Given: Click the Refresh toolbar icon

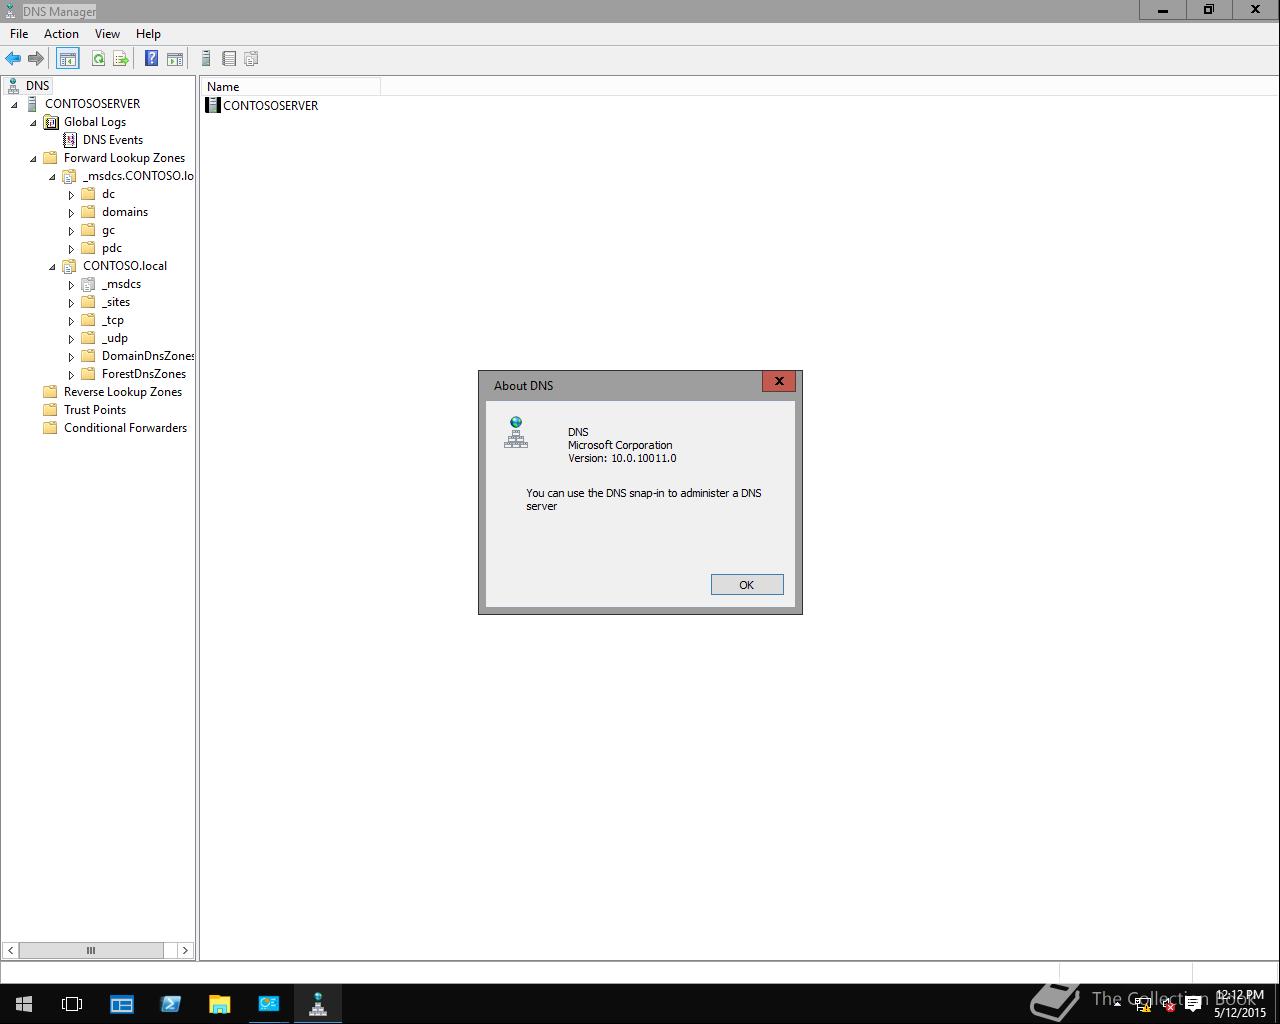Looking at the screenshot, I should point(98,59).
